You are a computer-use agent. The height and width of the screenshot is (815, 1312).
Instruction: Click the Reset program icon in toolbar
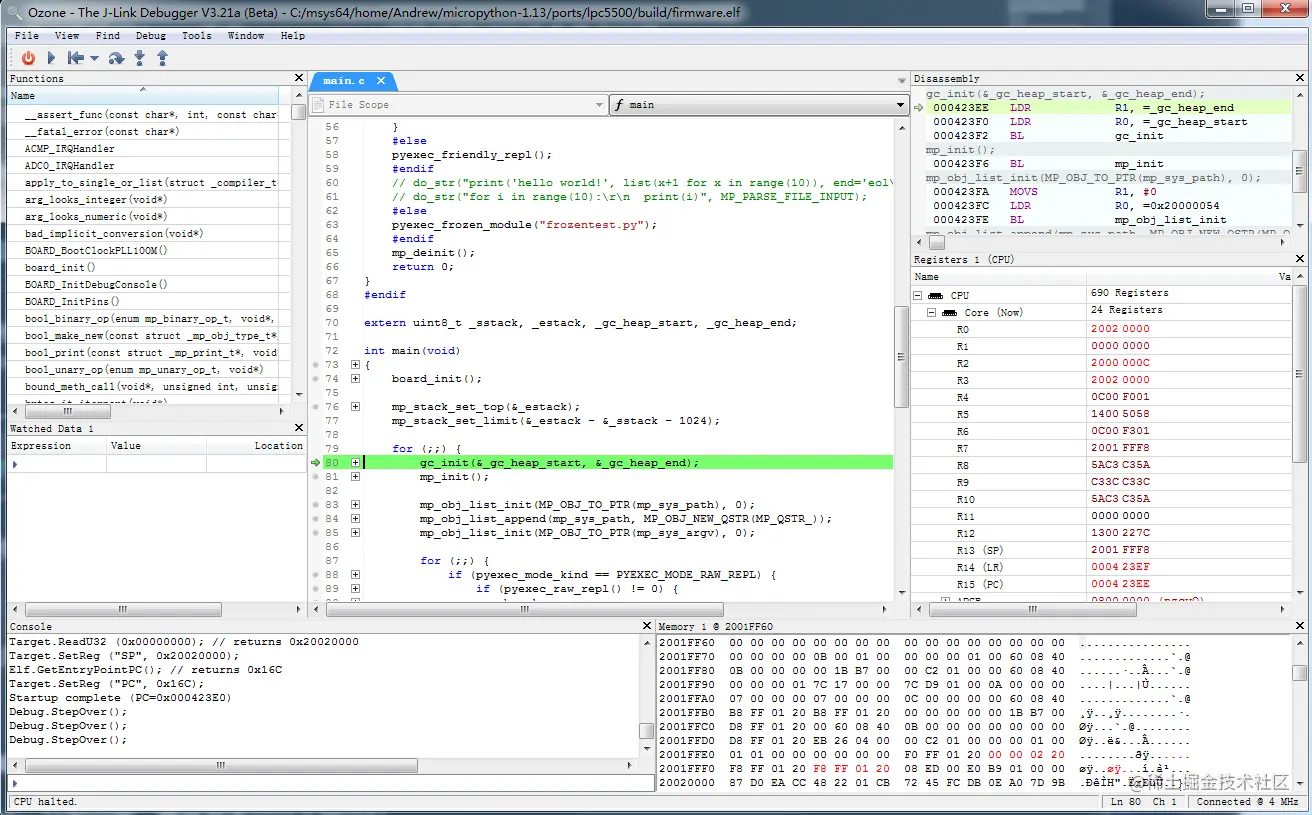pos(75,58)
